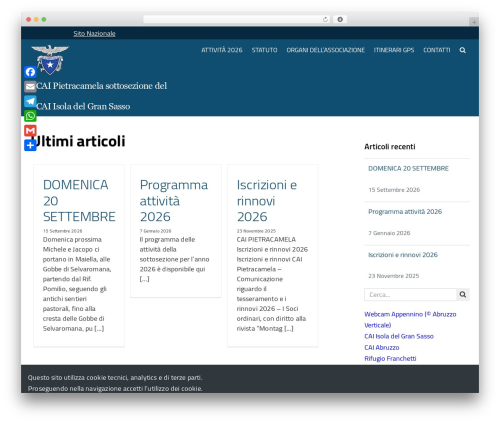Viewport: 500px width, 423px height.
Task: Share the page on Telegram
Action: (x=30, y=101)
